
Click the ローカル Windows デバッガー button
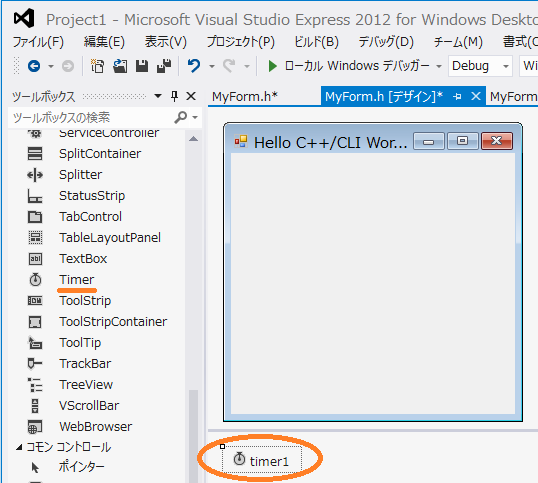pos(349,66)
